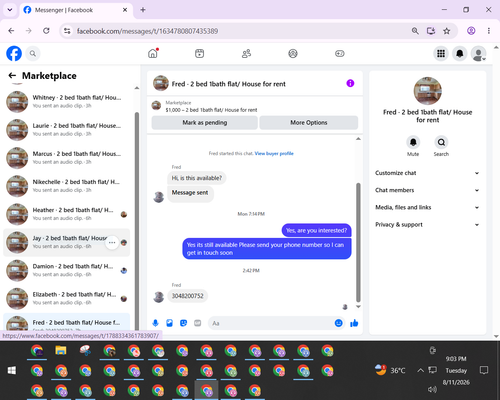
Task: Open the Windows notification center icon
Action: (x=484, y=370)
